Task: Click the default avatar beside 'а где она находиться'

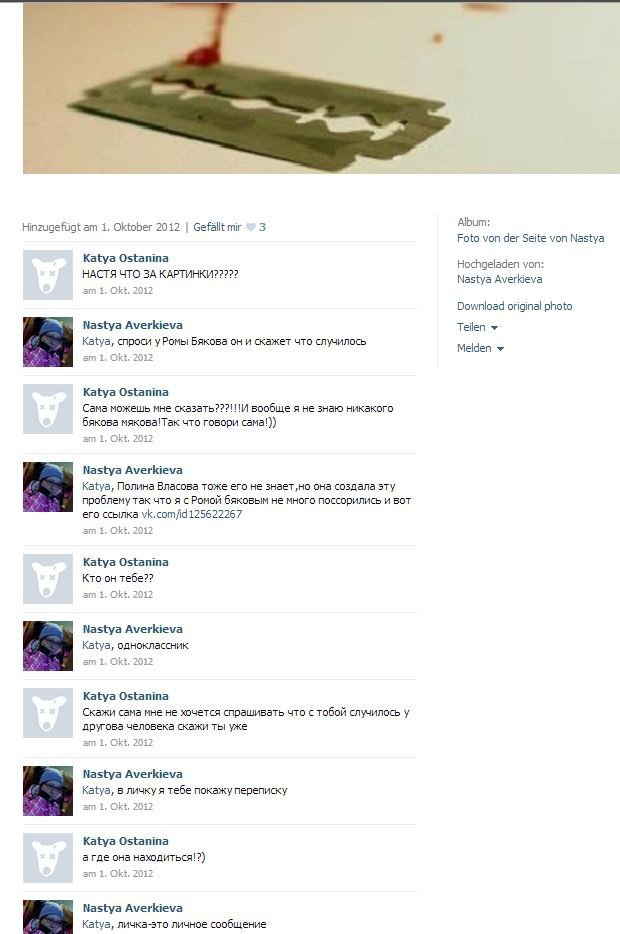Action: click(48, 858)
